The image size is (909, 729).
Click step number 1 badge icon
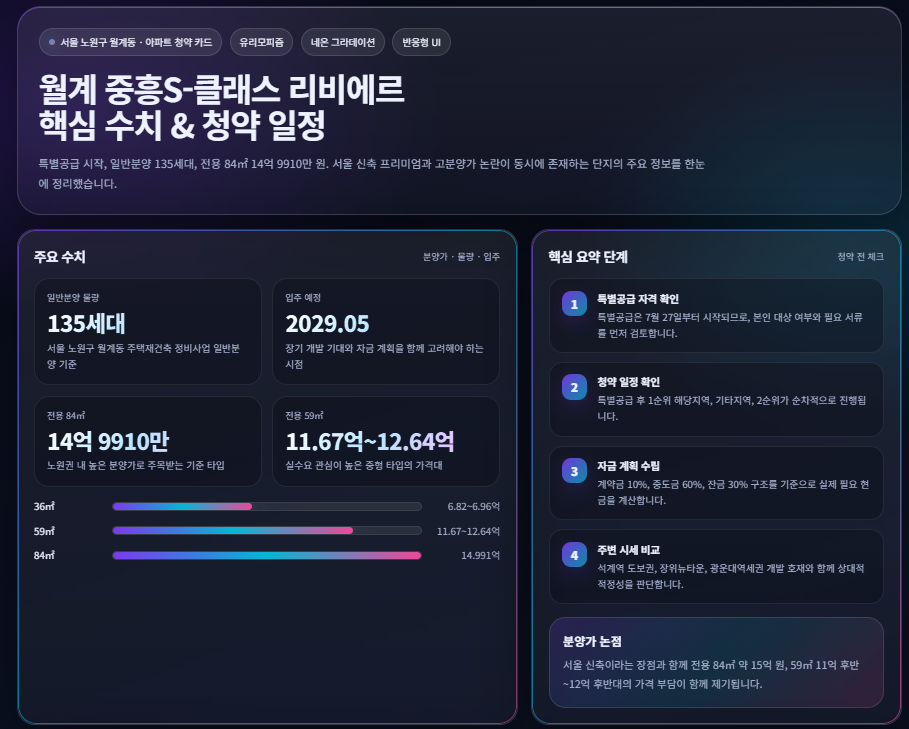574,304
